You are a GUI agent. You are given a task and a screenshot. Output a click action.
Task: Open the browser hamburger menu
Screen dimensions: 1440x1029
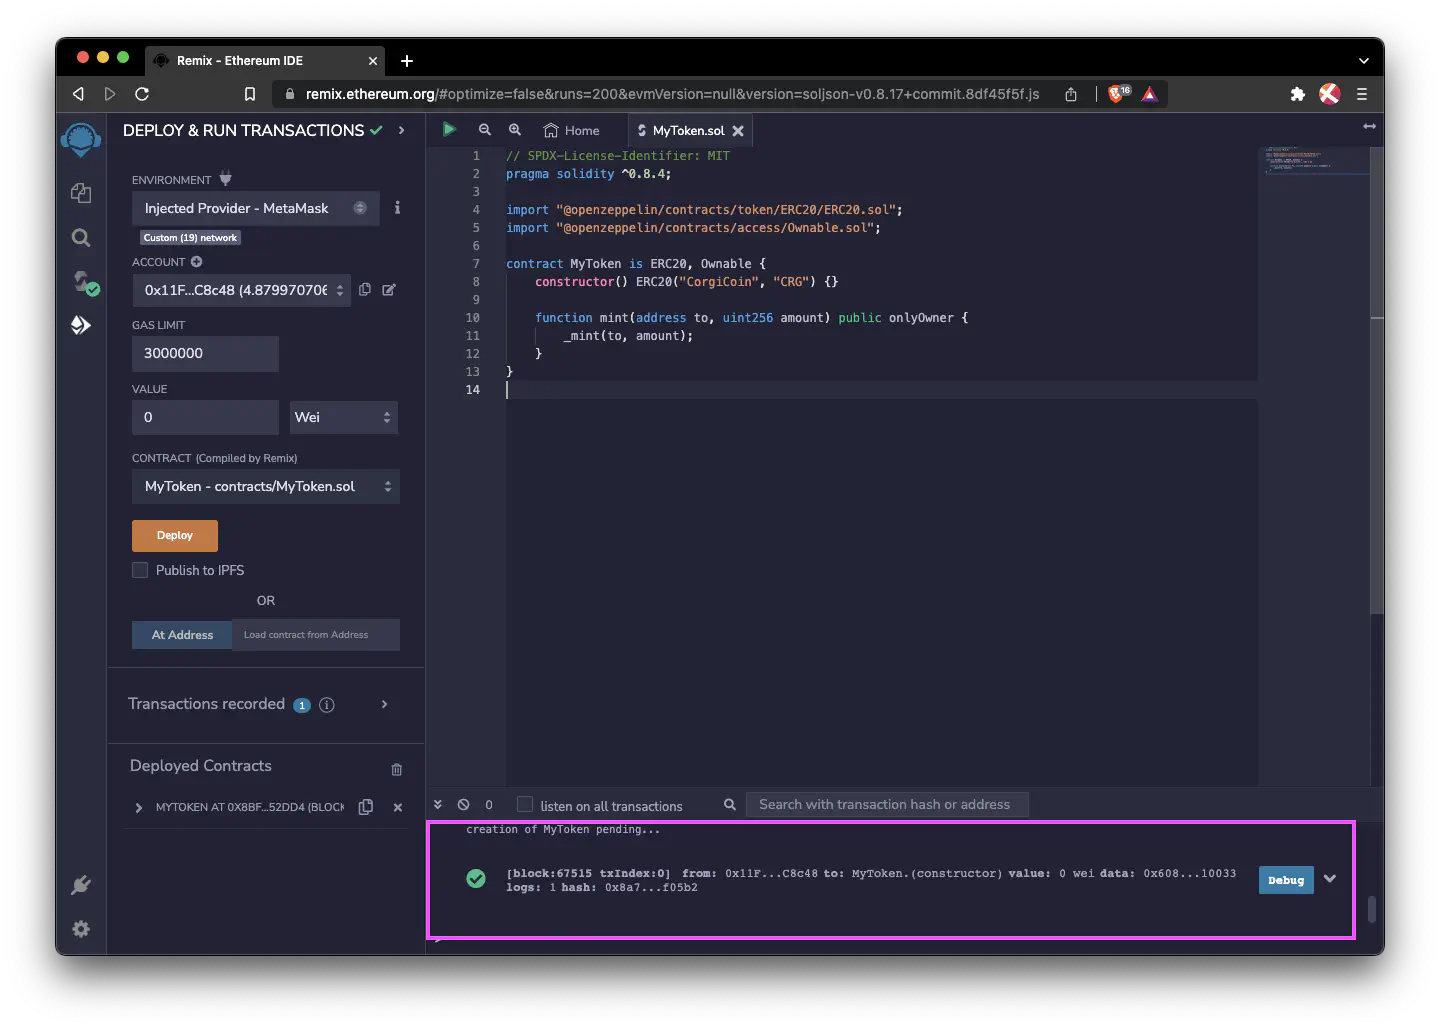1361,94
